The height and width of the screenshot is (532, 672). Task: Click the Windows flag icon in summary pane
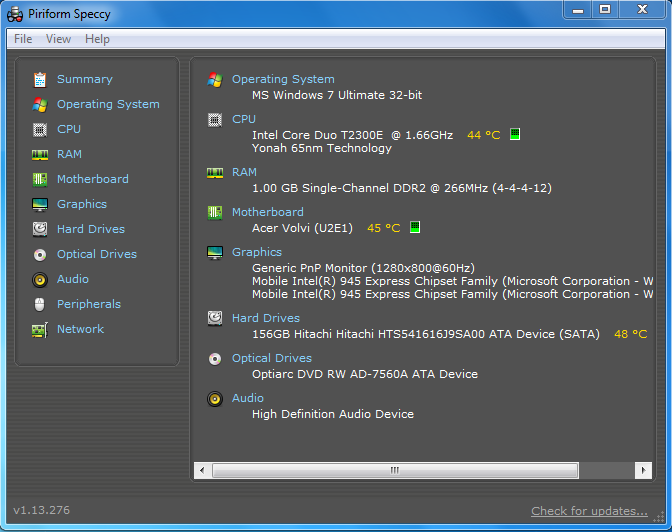pos(215,80)
